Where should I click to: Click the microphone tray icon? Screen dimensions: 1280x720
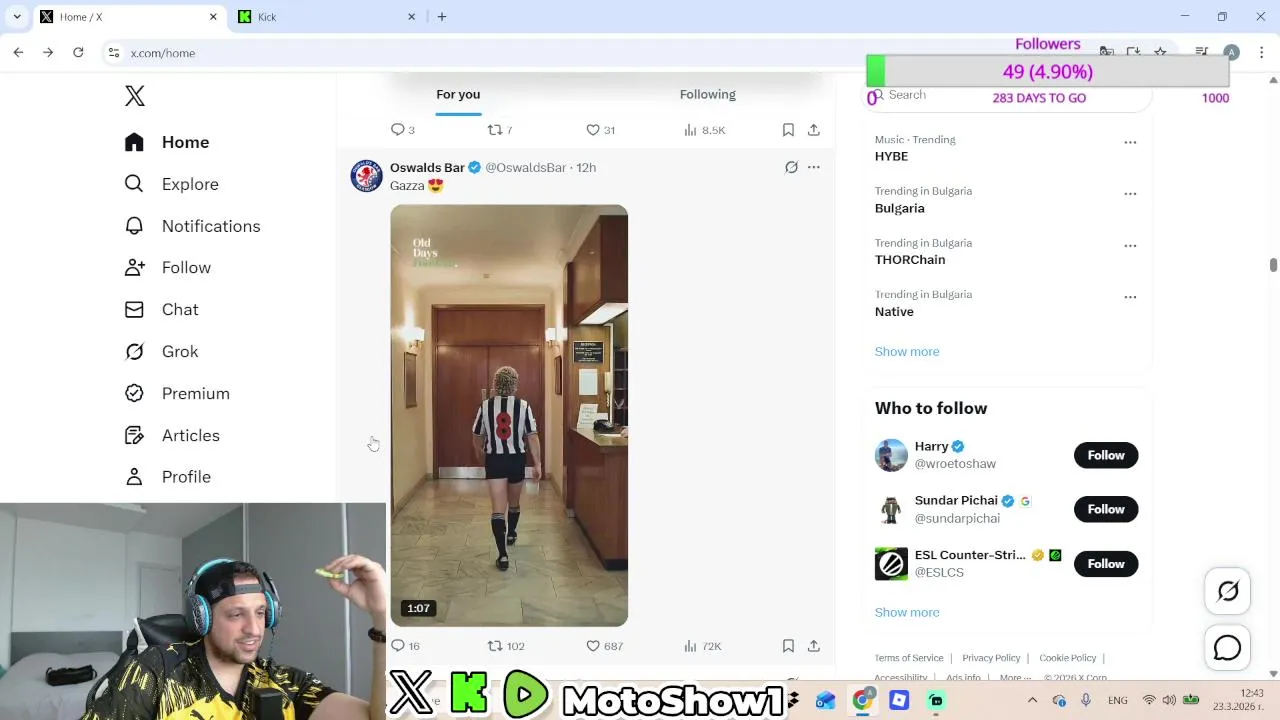(x=1086, y=700)
